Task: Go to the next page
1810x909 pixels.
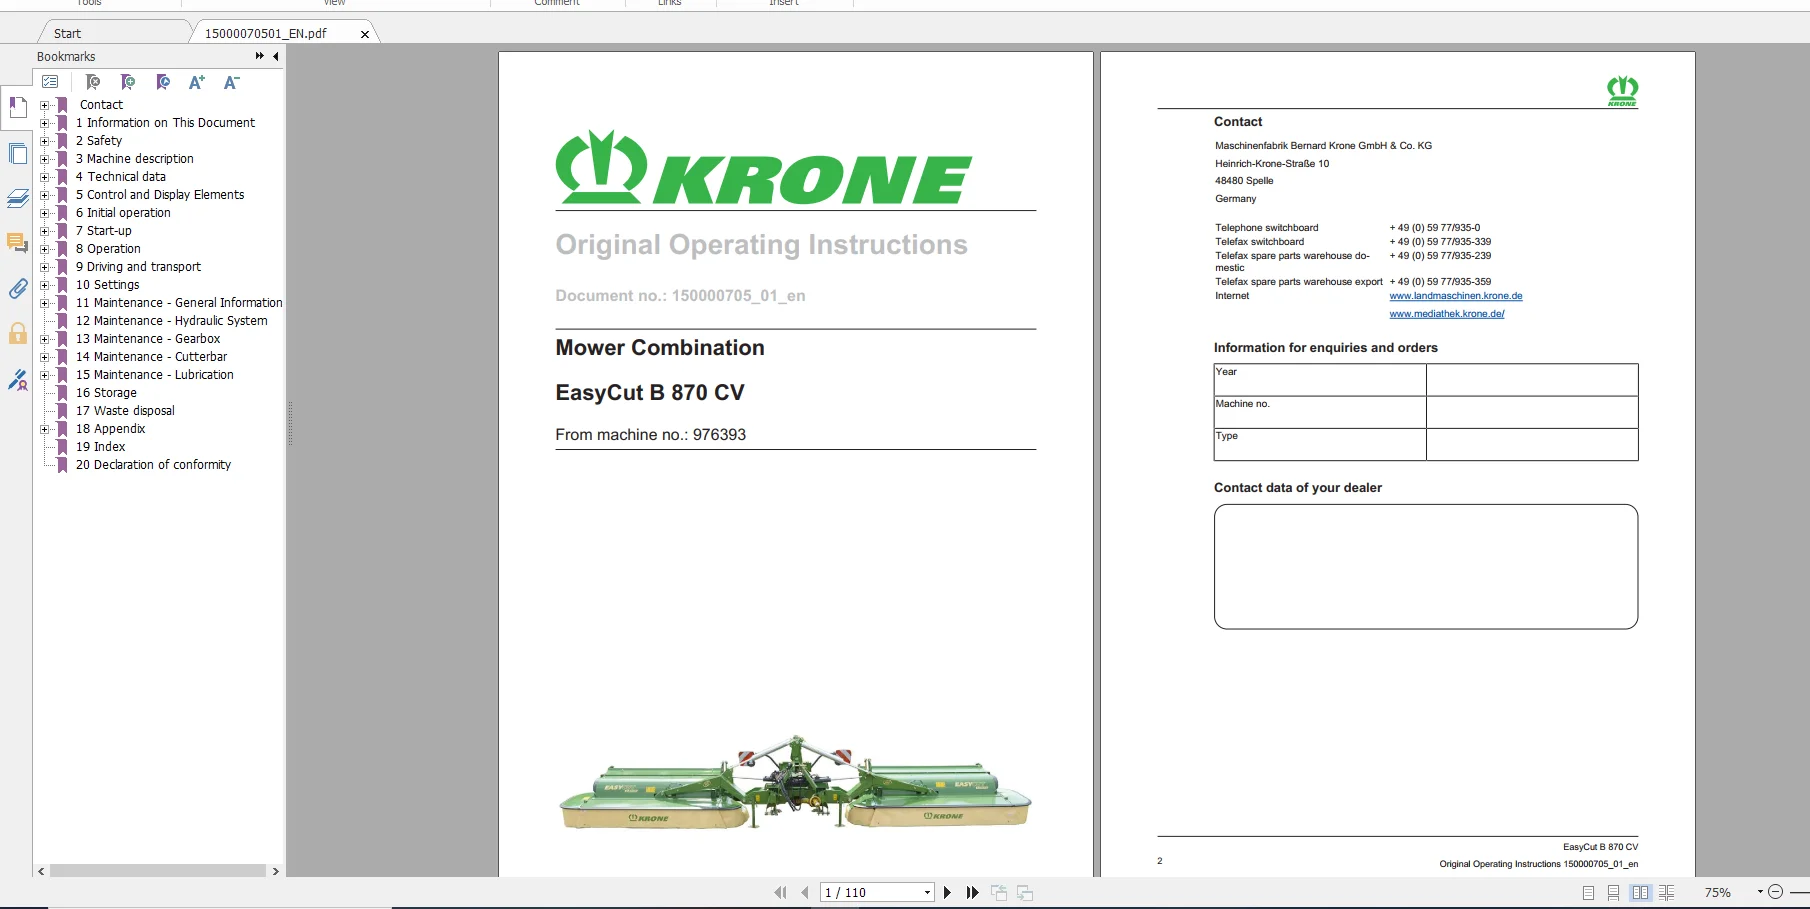Action: 947,892
